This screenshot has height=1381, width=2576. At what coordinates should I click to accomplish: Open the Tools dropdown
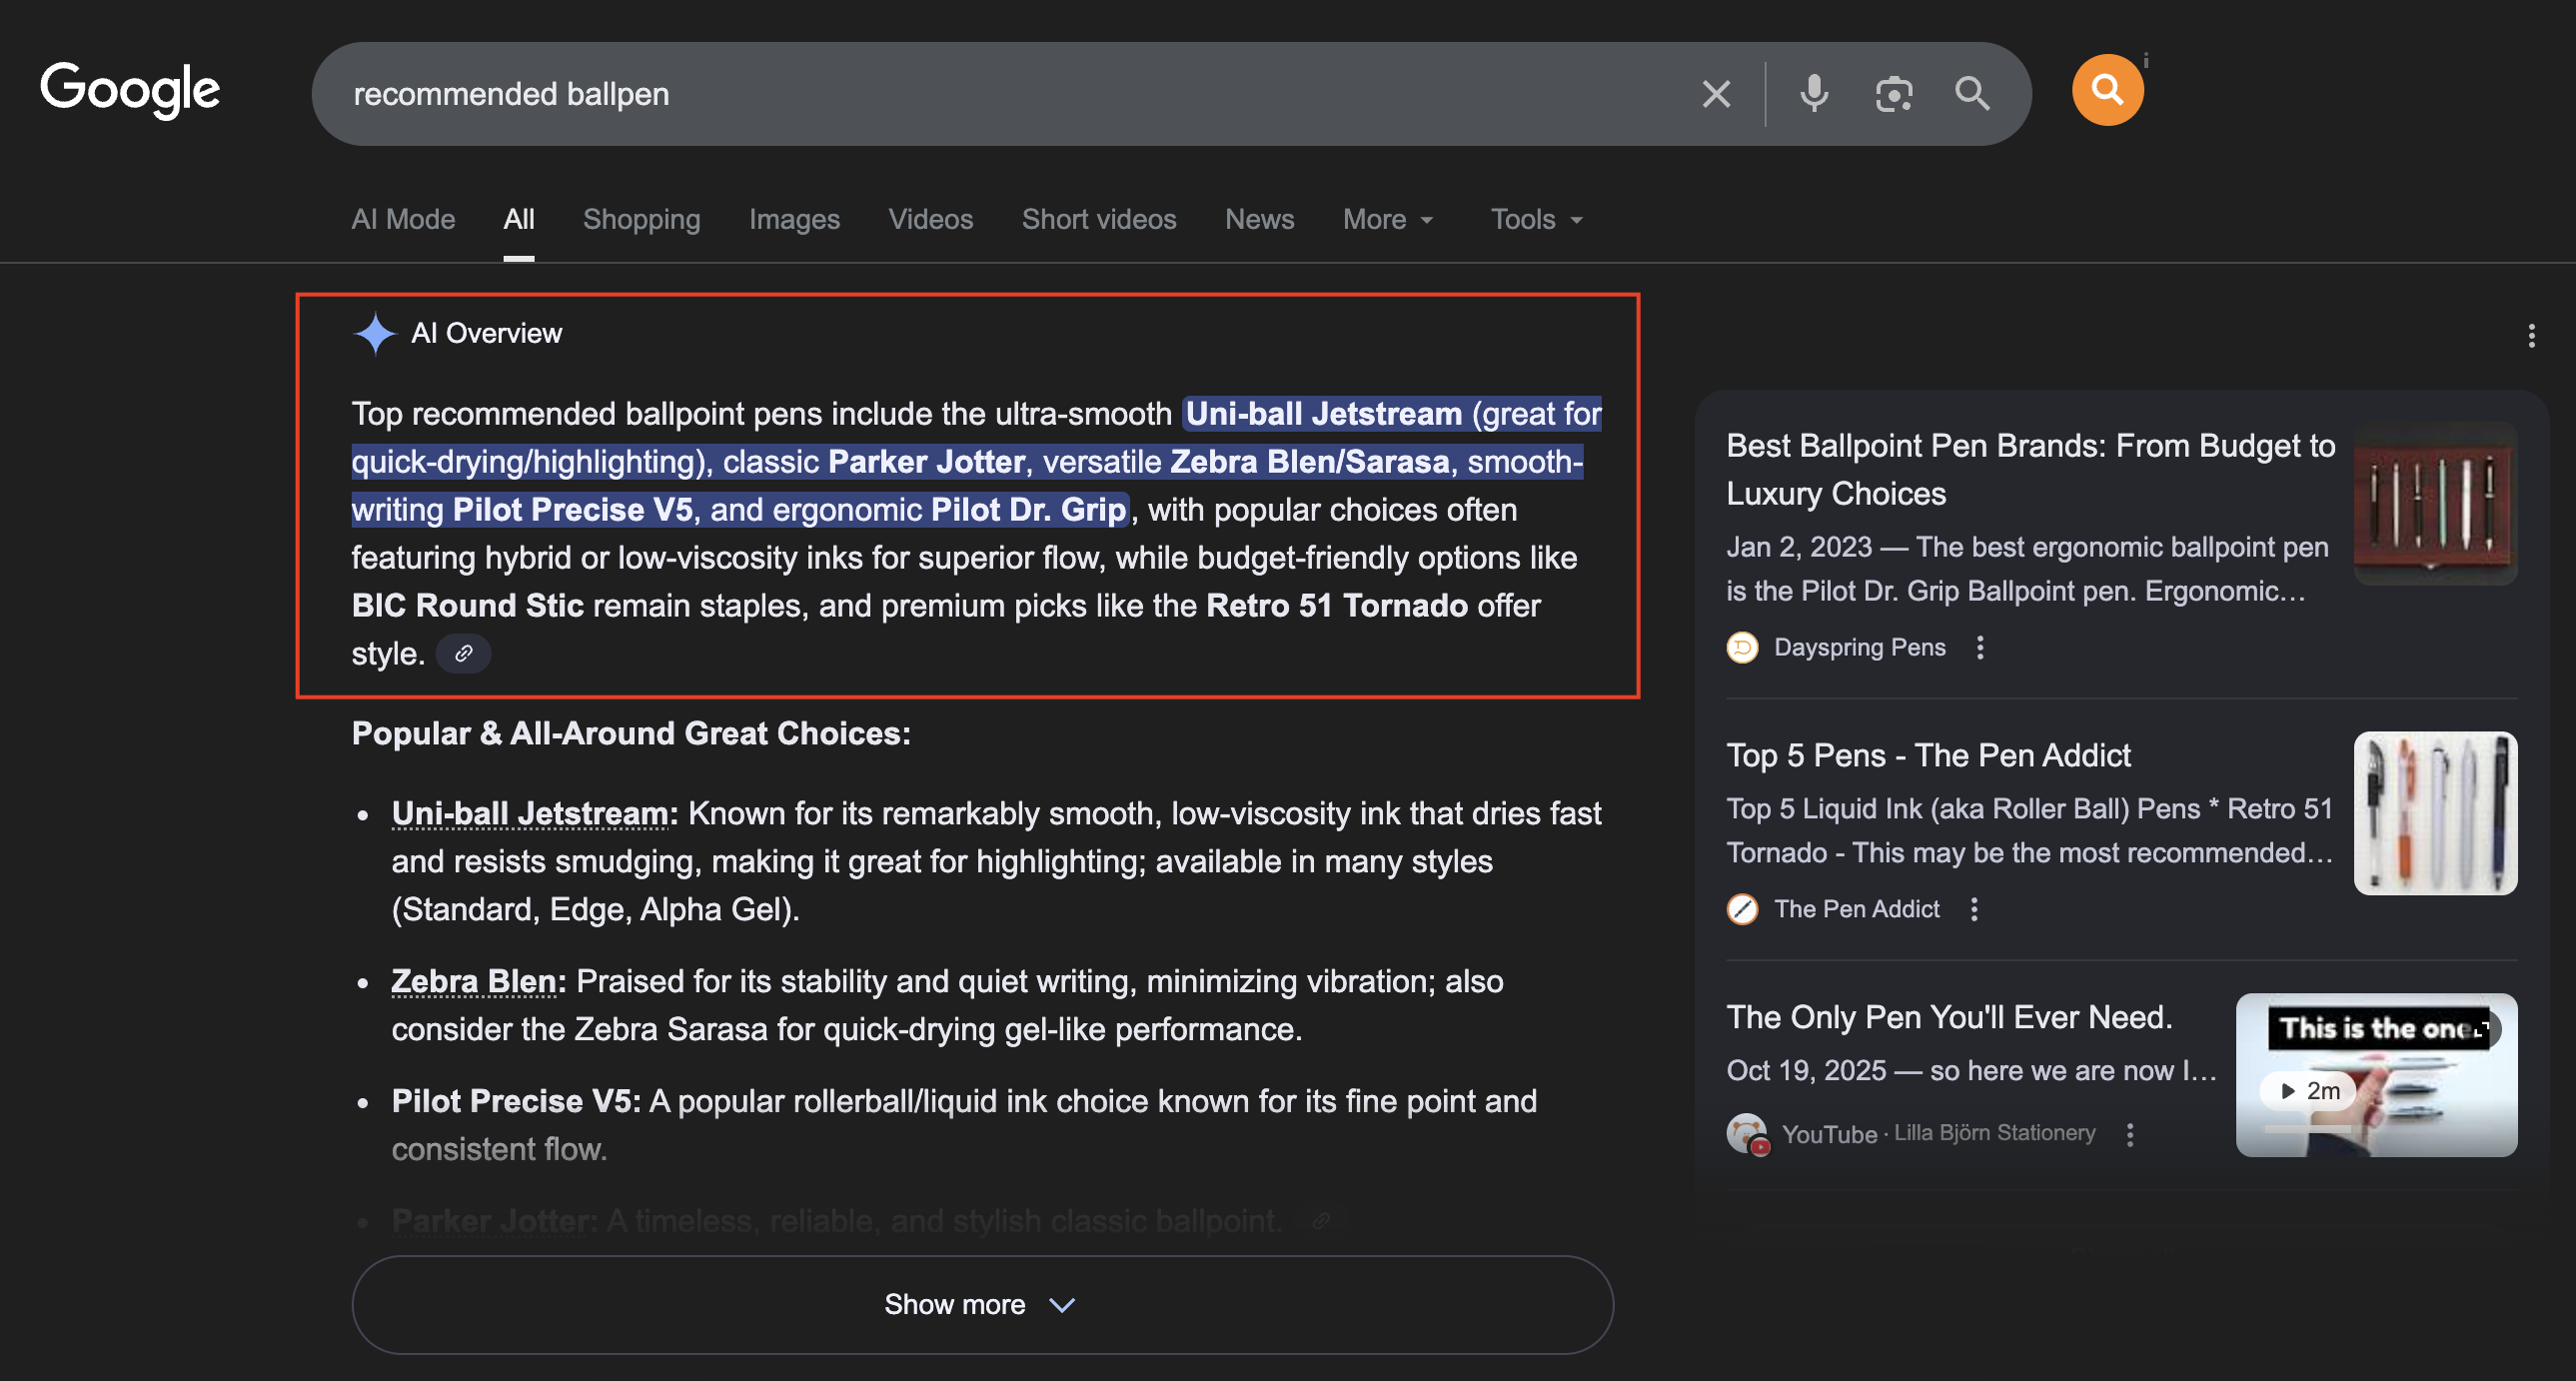(1535, 219)
